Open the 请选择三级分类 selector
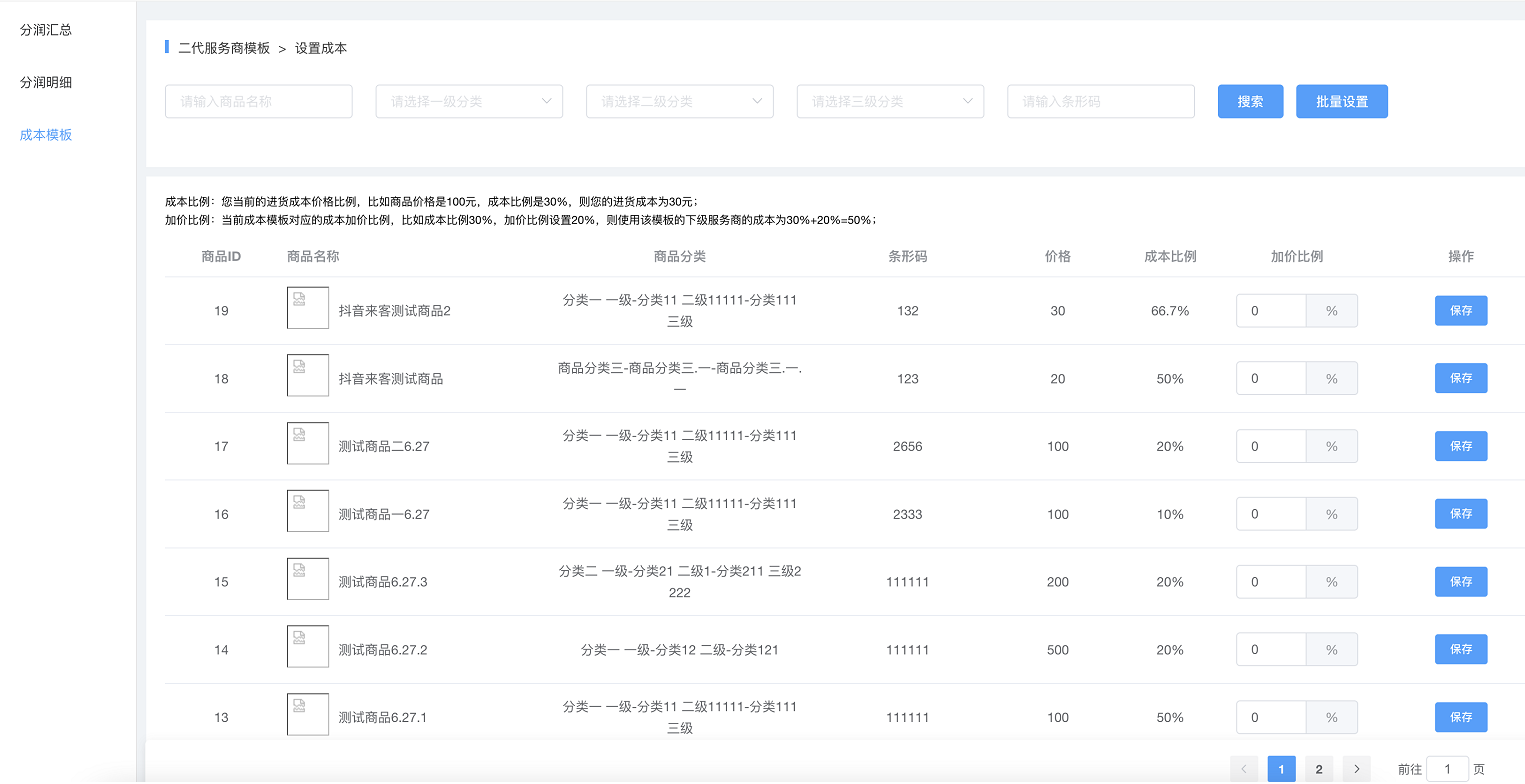The width and height of the screenshot is (1525, 784). [x=890, y=101]
